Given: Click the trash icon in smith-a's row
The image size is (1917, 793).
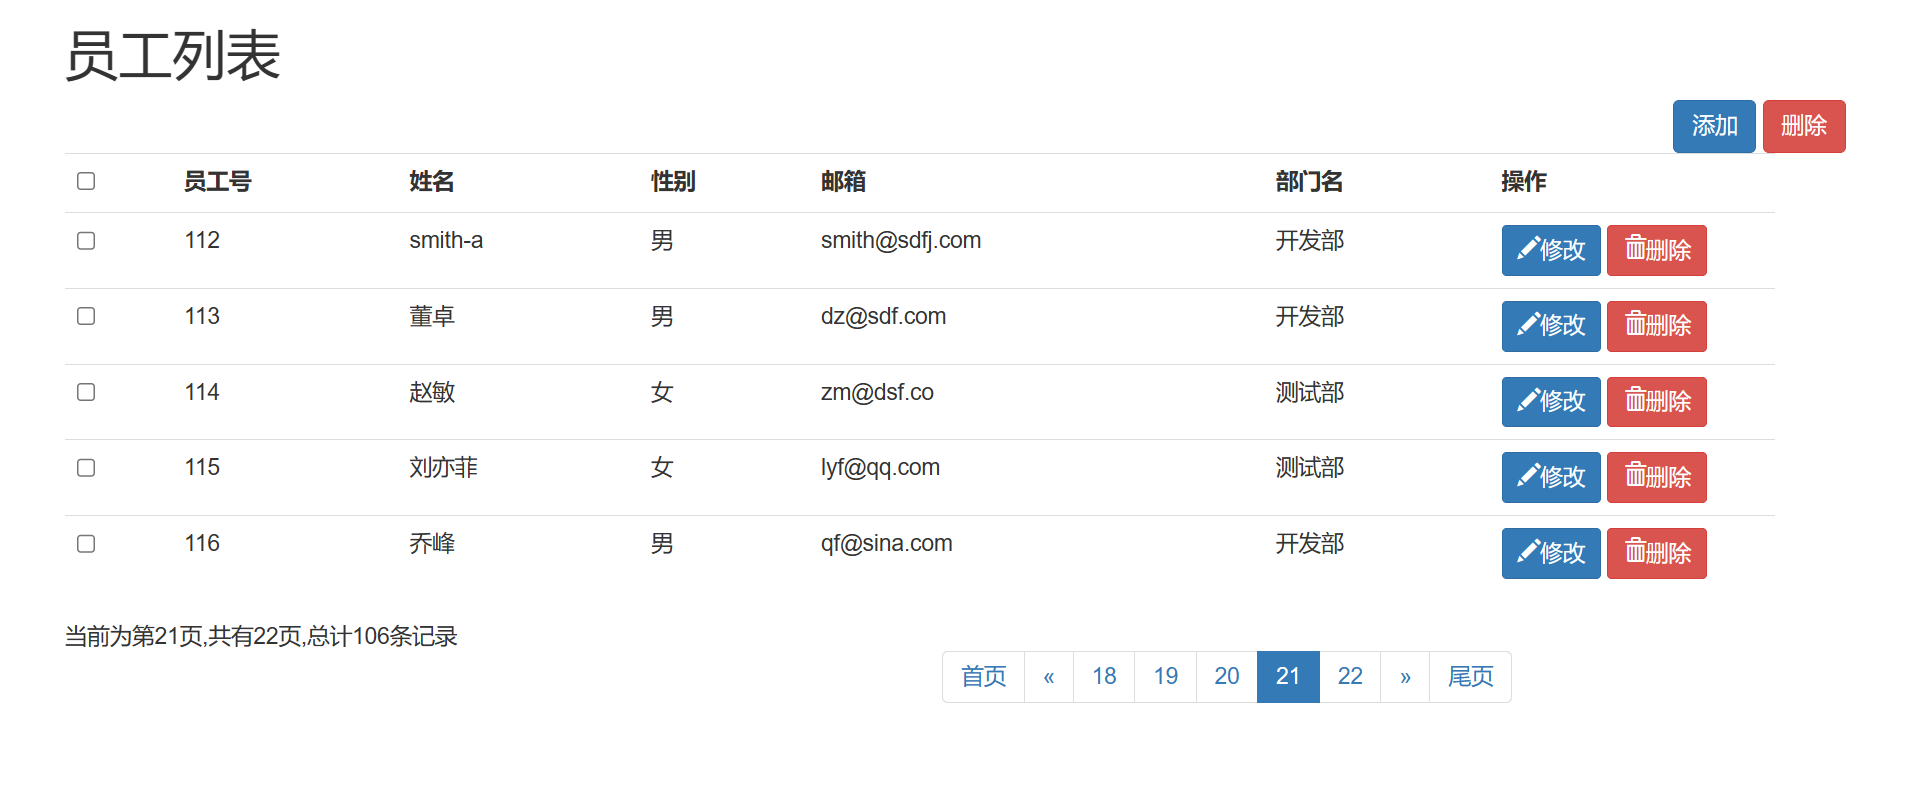Looking at the screenshot, I should tap(1635, 248).
